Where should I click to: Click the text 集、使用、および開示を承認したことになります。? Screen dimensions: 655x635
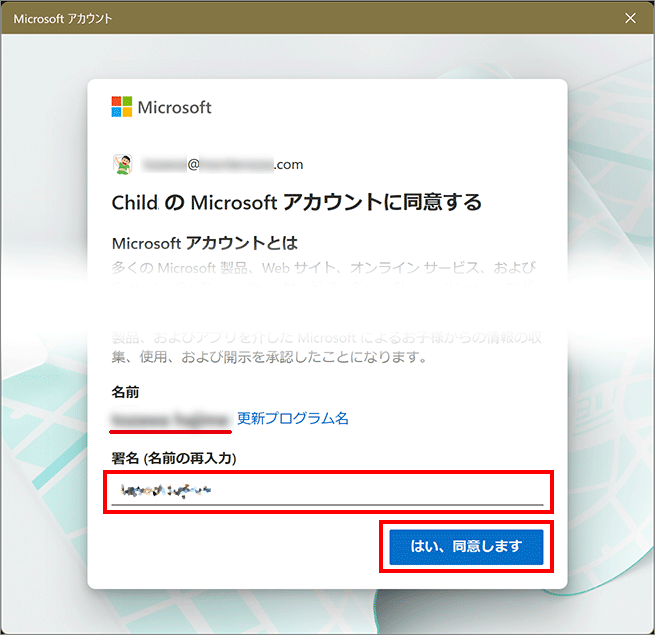(x=269, y=357)
